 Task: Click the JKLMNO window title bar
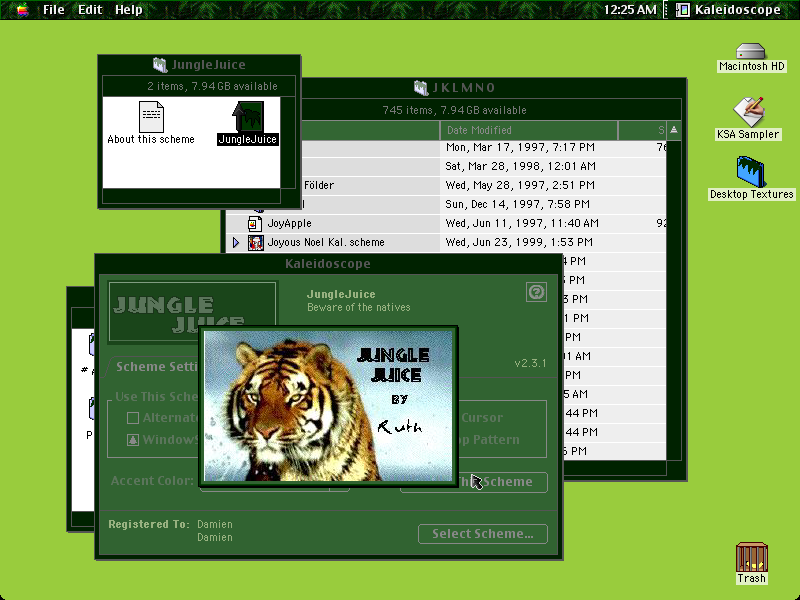[x=494, y=88]
